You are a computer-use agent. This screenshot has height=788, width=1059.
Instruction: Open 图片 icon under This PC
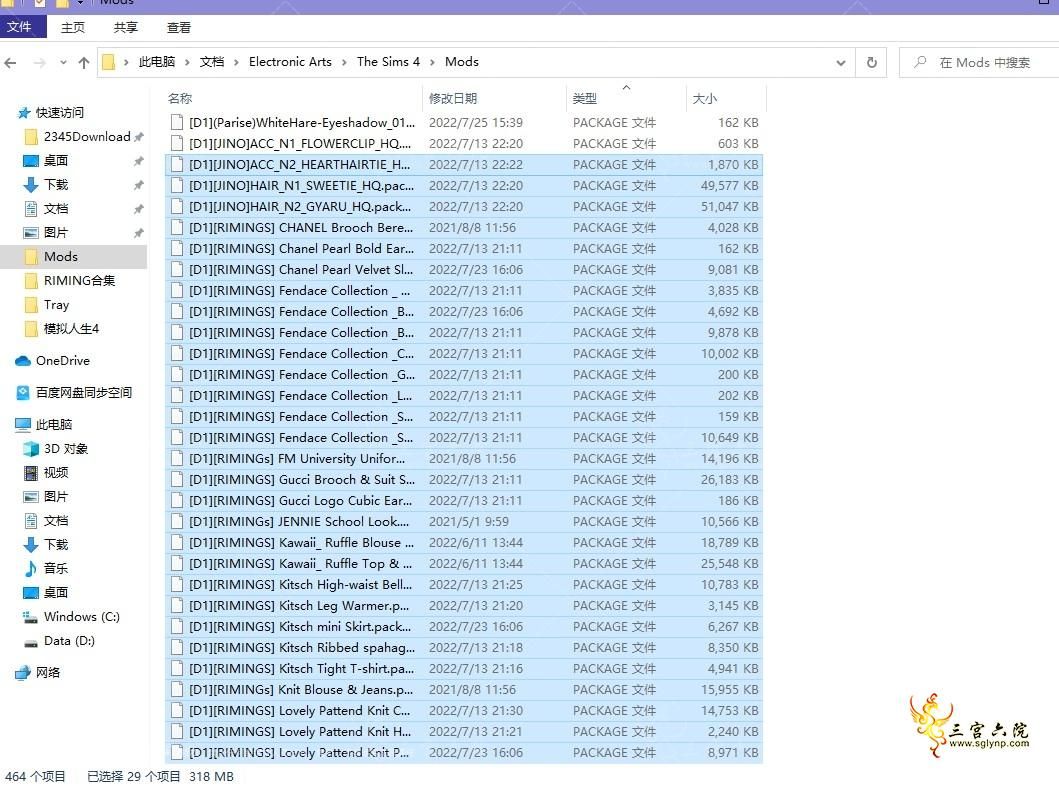point(30,497)
